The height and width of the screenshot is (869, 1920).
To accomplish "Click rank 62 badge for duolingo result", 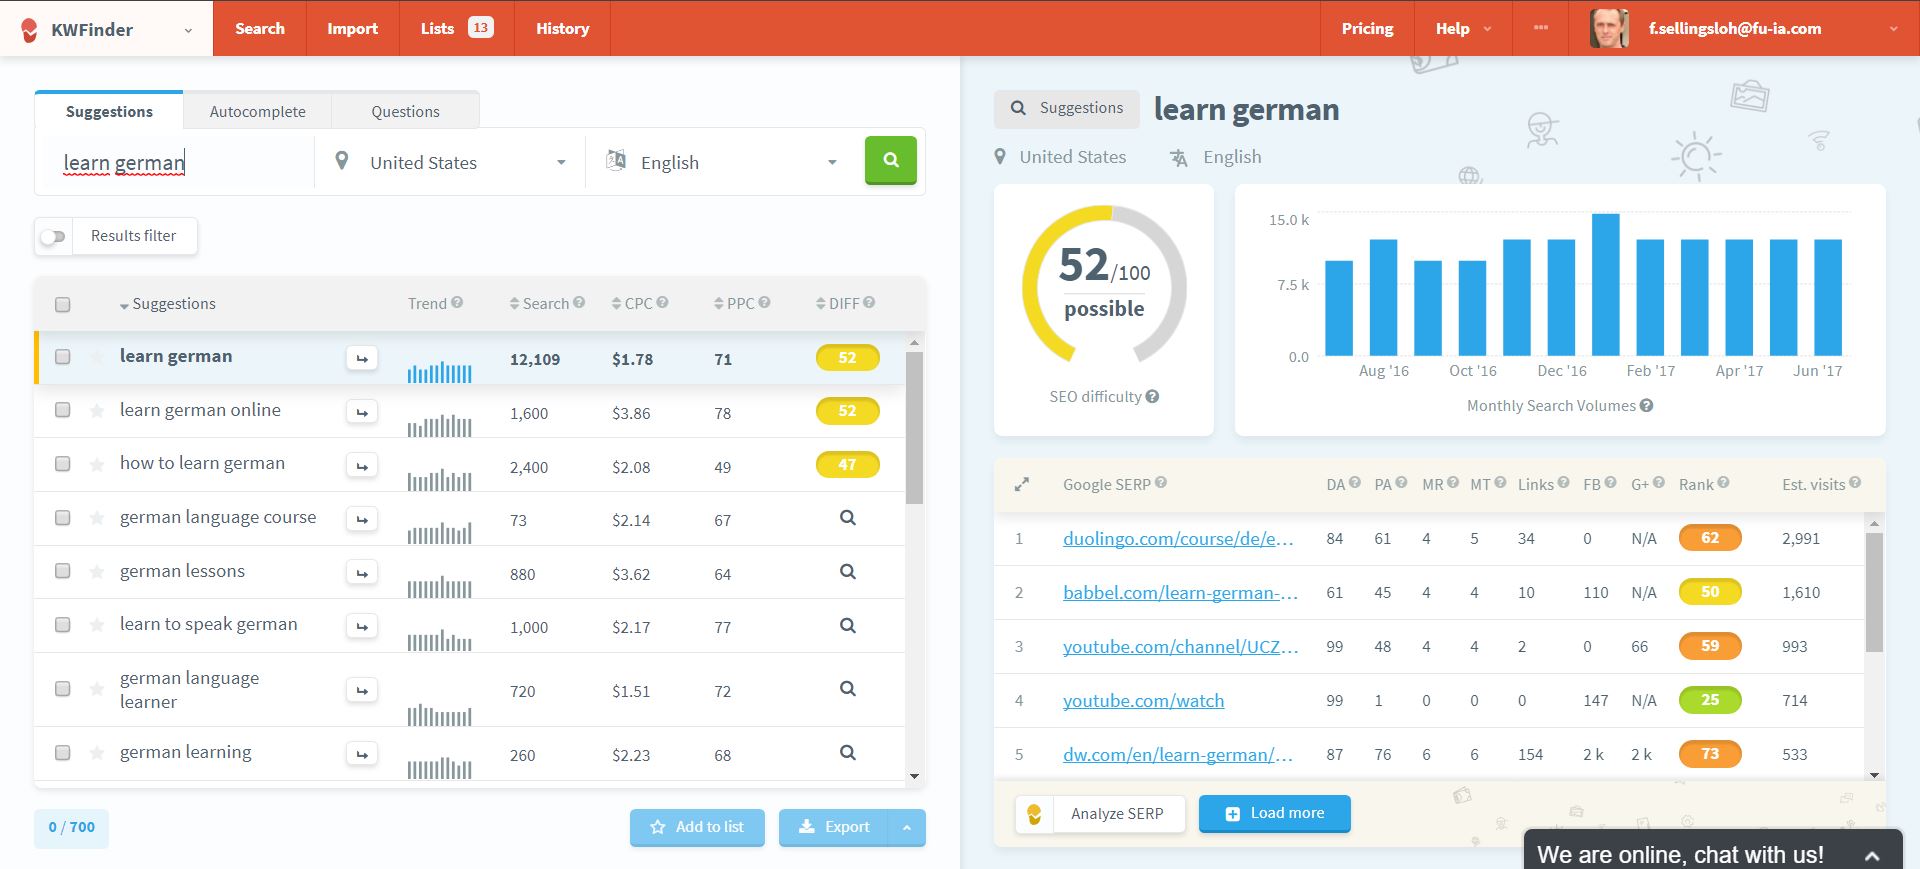I will (x=1710, y=538).
